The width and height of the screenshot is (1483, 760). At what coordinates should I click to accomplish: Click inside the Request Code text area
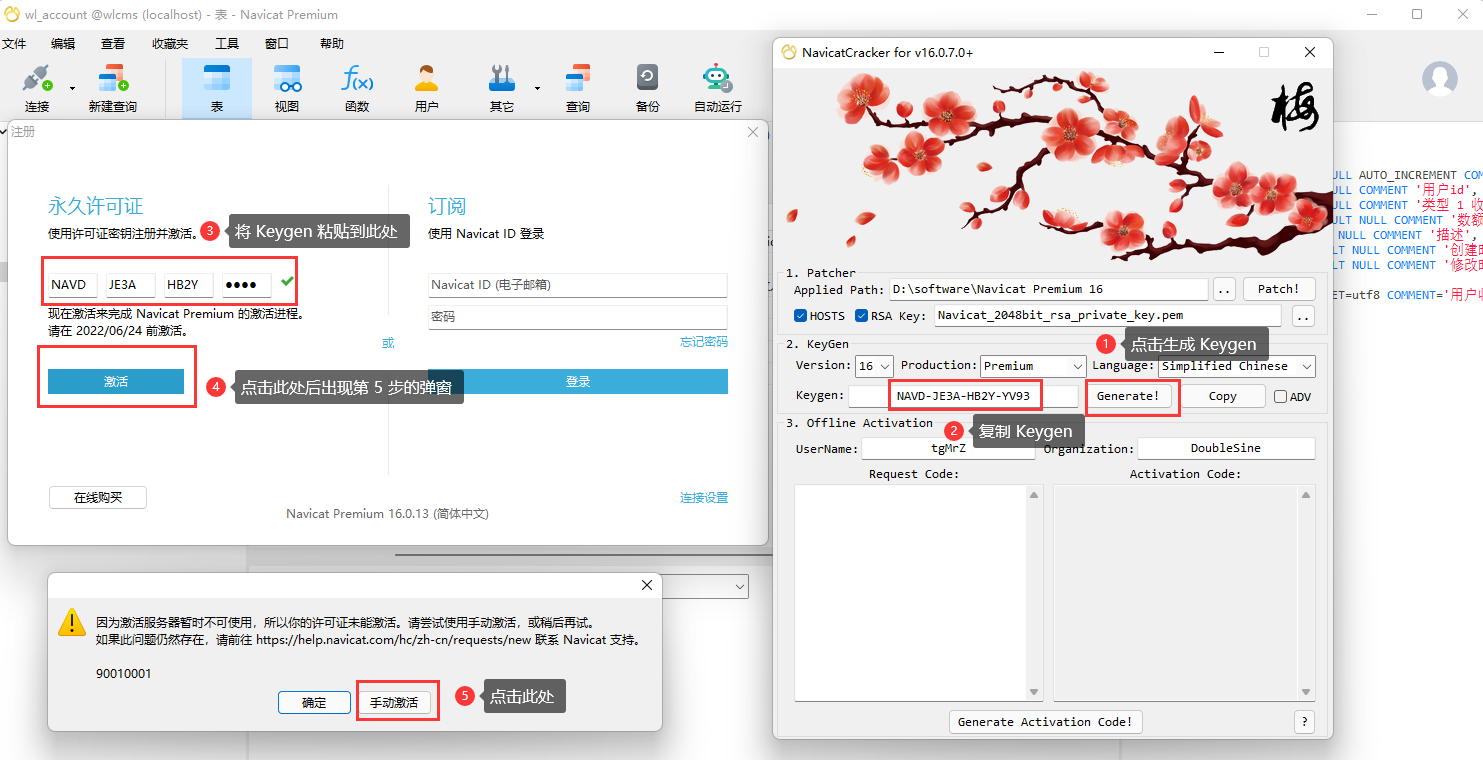(x=910, y=593)
